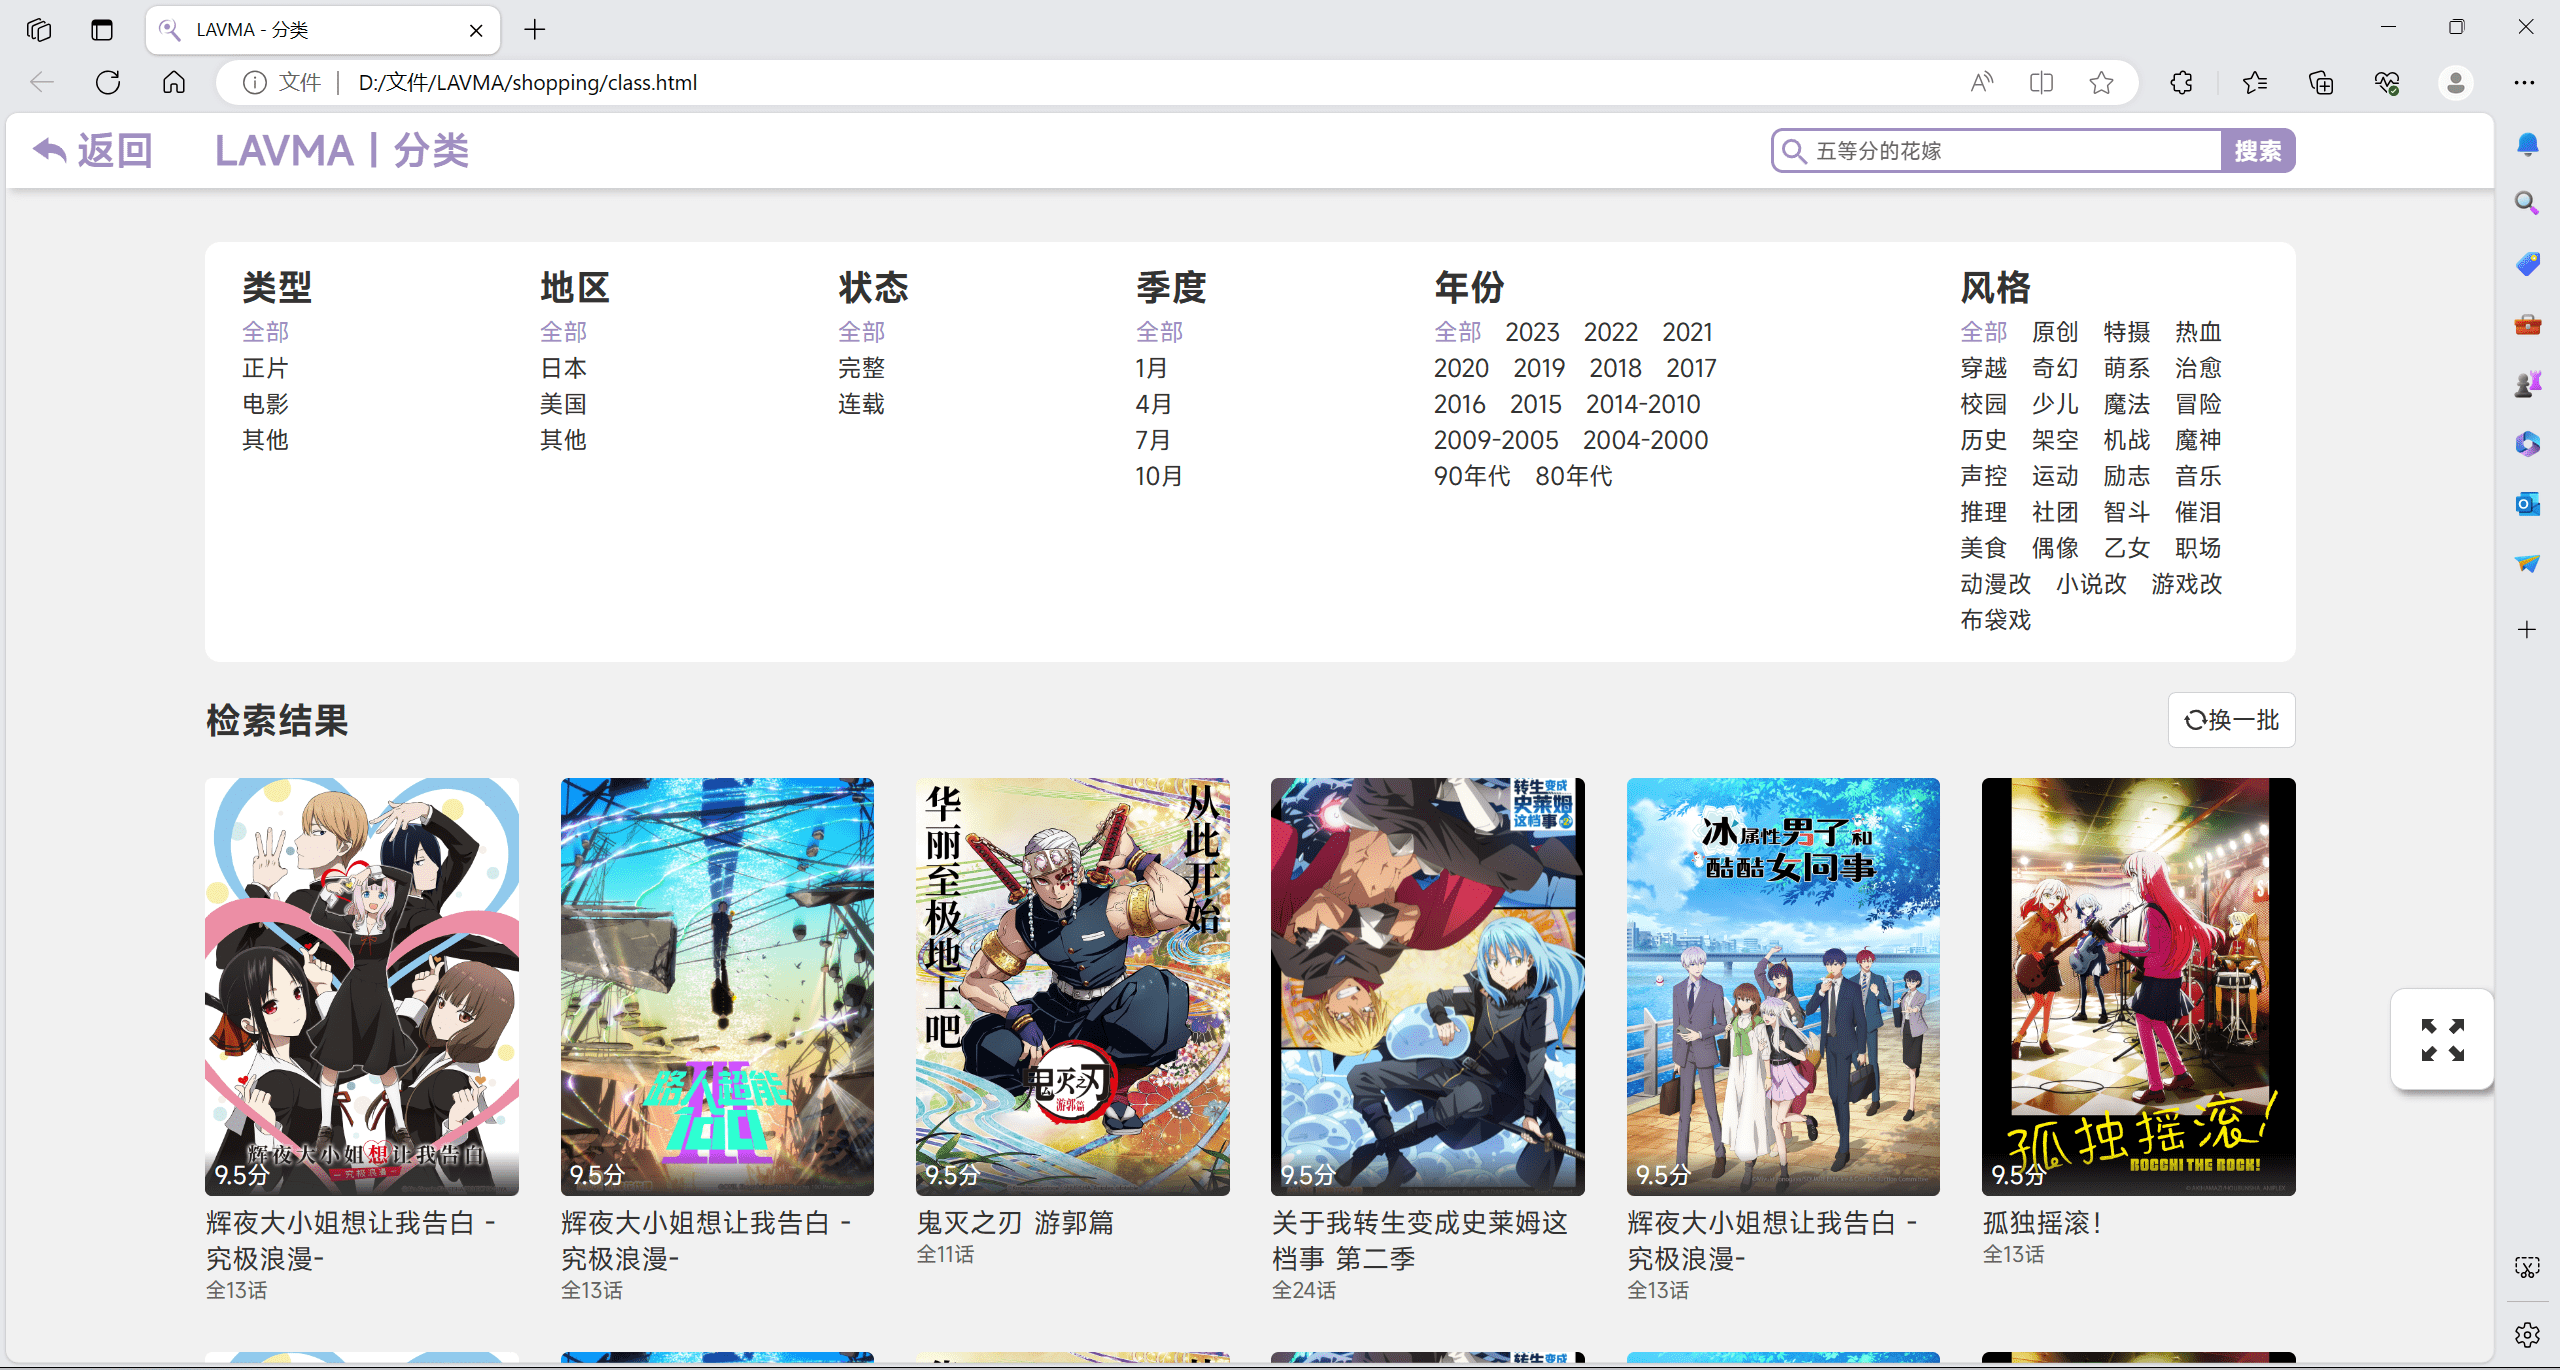Click the search box with 五等分的花嫁
The height and width of the screenshot is (1370, 2560).
(1998, 151)
